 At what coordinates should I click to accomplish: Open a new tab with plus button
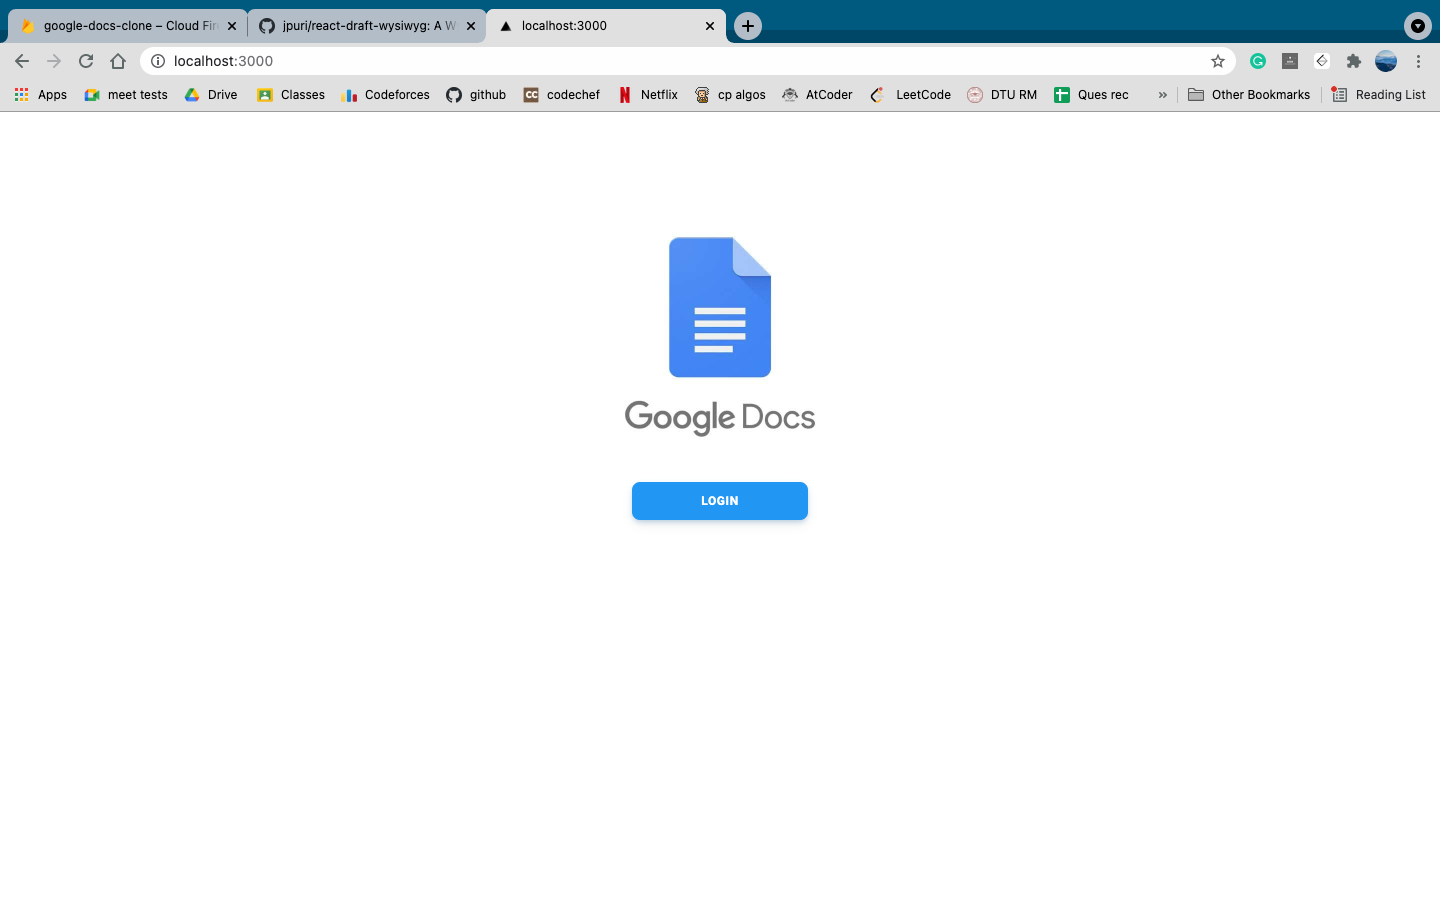coord(748,26)
